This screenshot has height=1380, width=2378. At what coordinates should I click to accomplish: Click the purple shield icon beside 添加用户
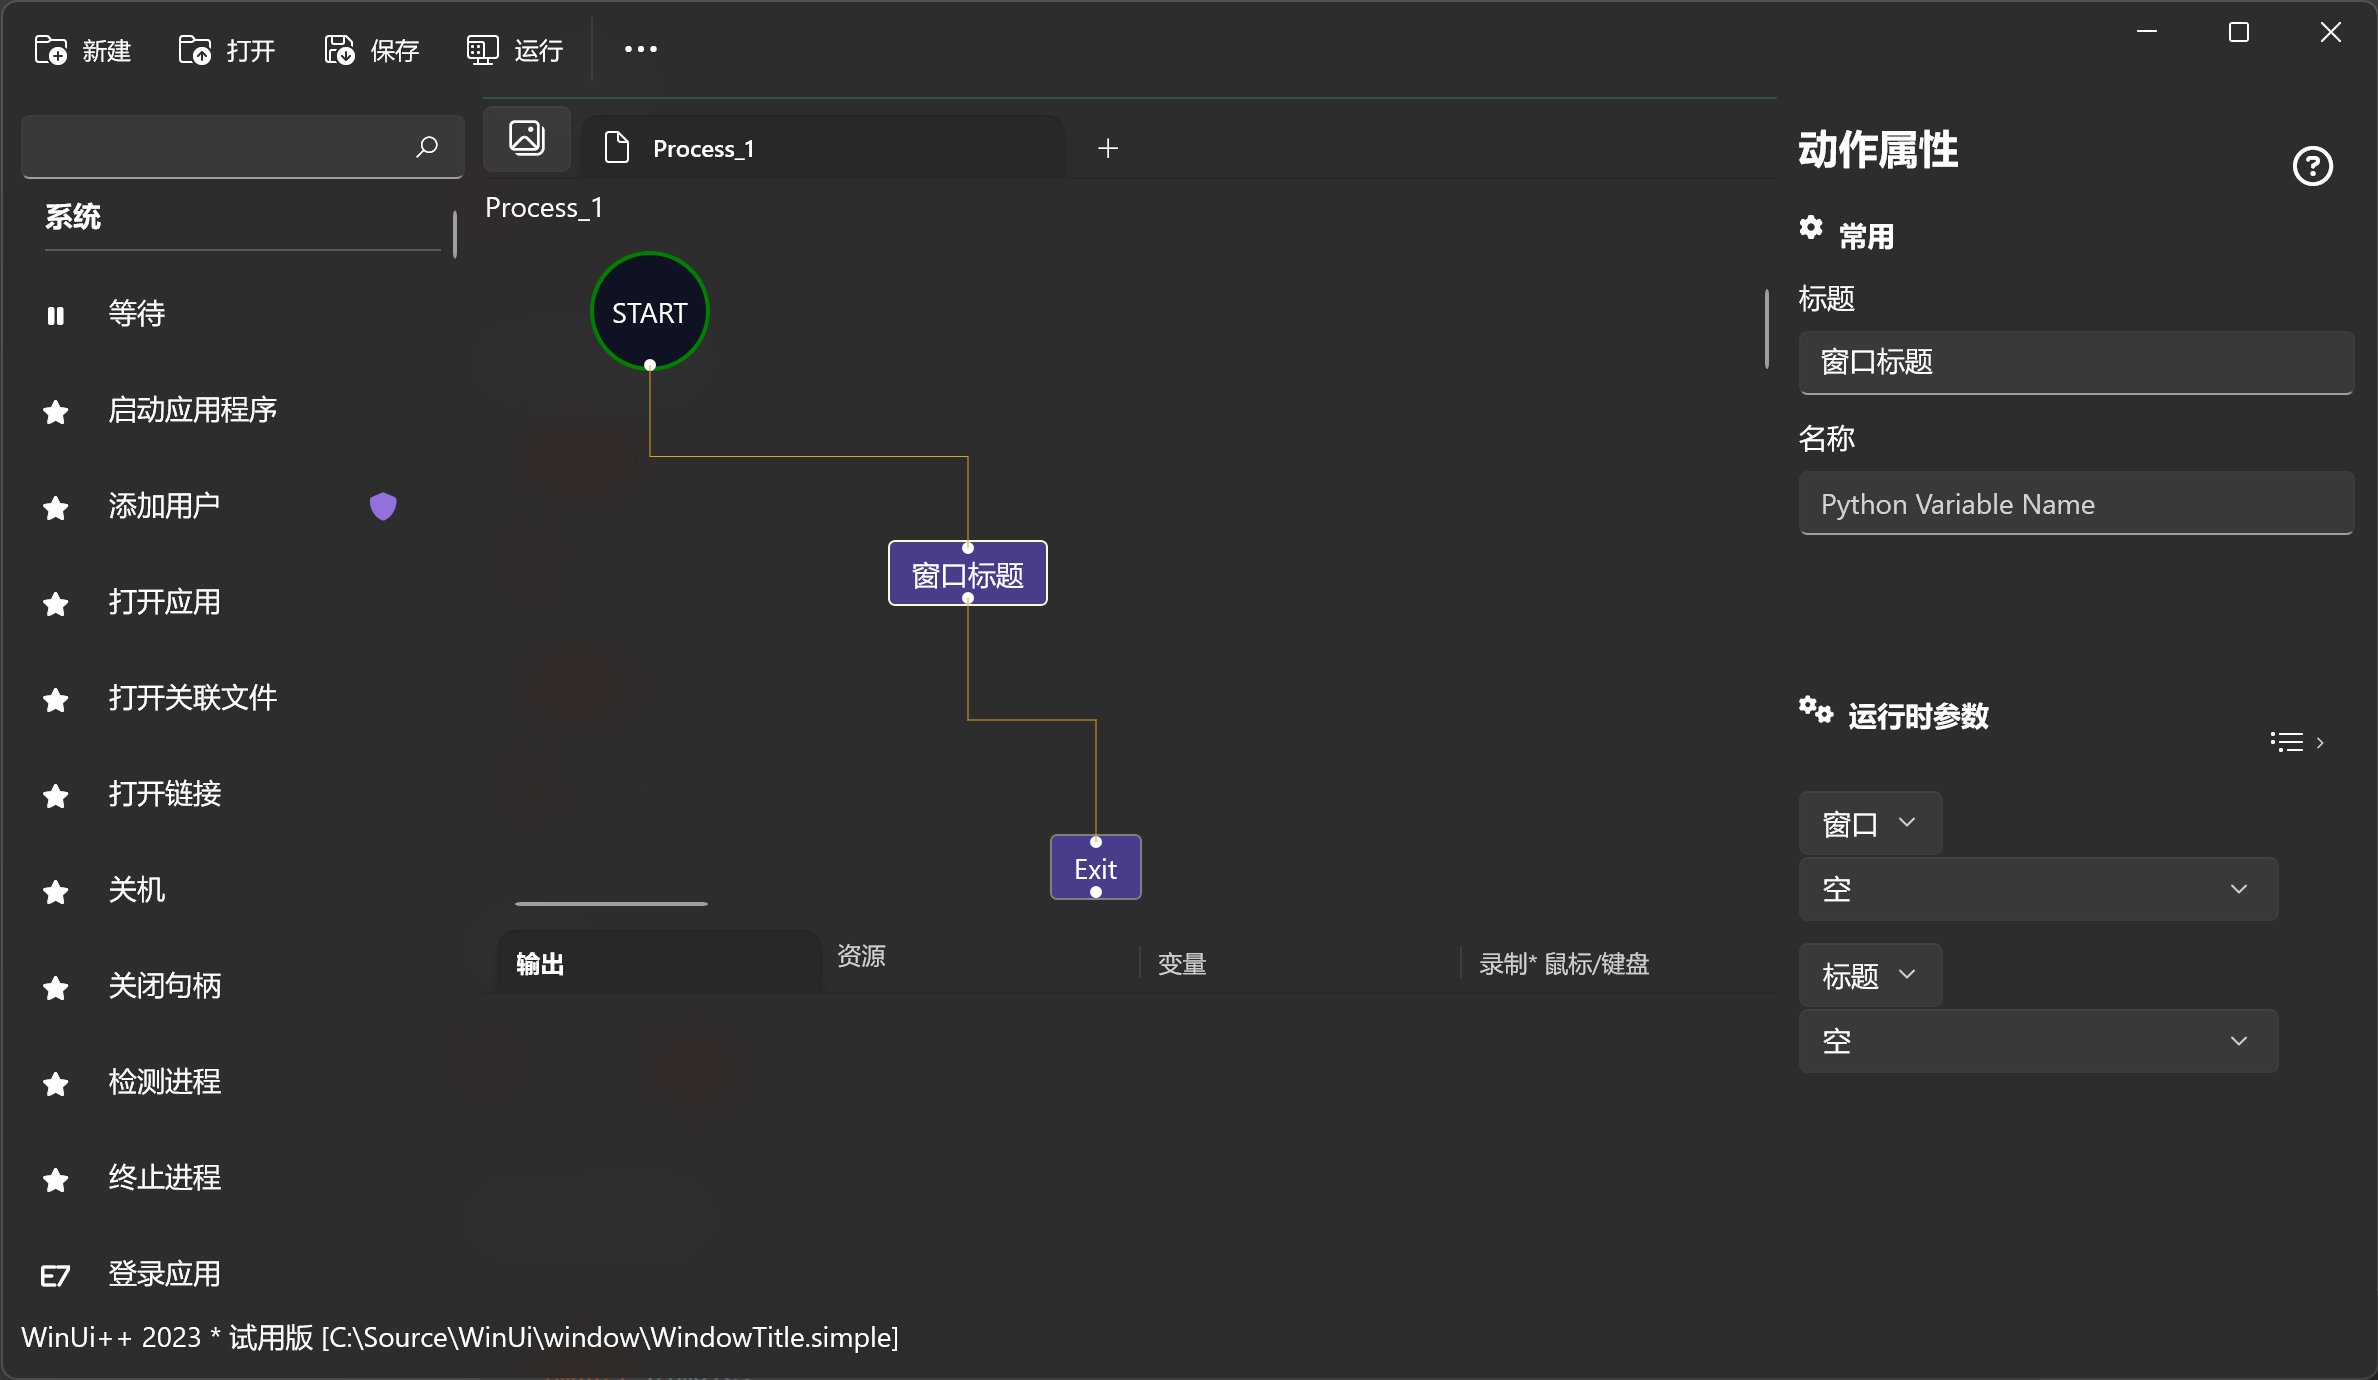[x=383, y=506]
